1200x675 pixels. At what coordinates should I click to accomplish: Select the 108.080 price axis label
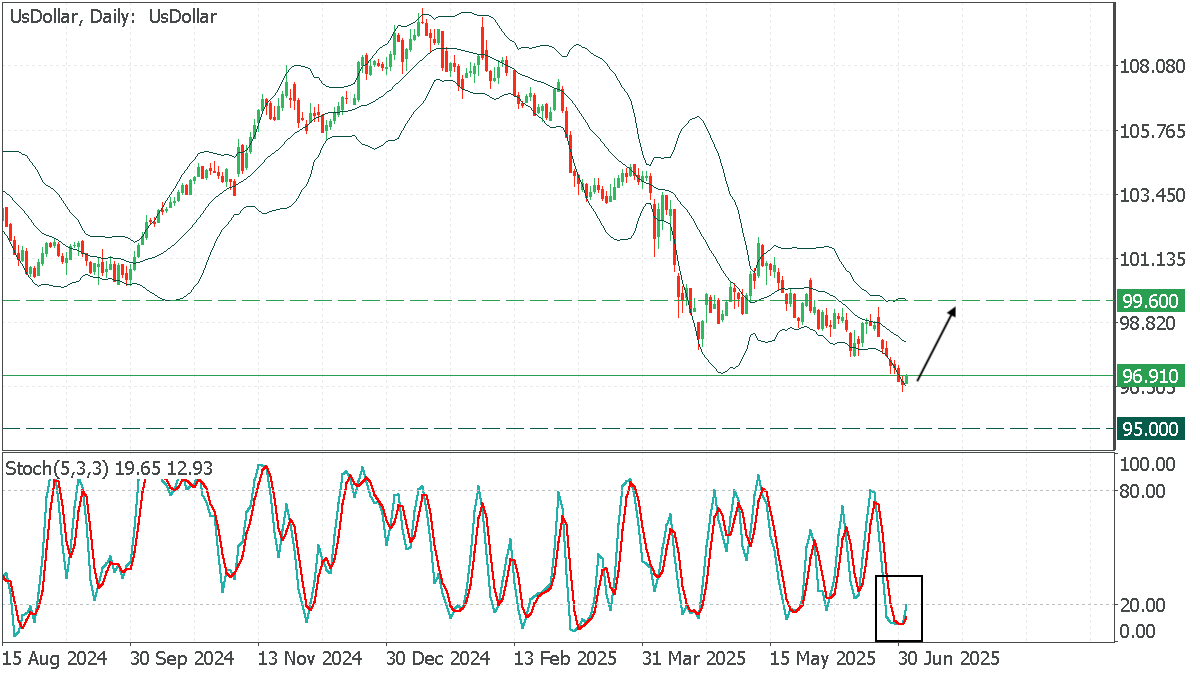point(1152,67)
